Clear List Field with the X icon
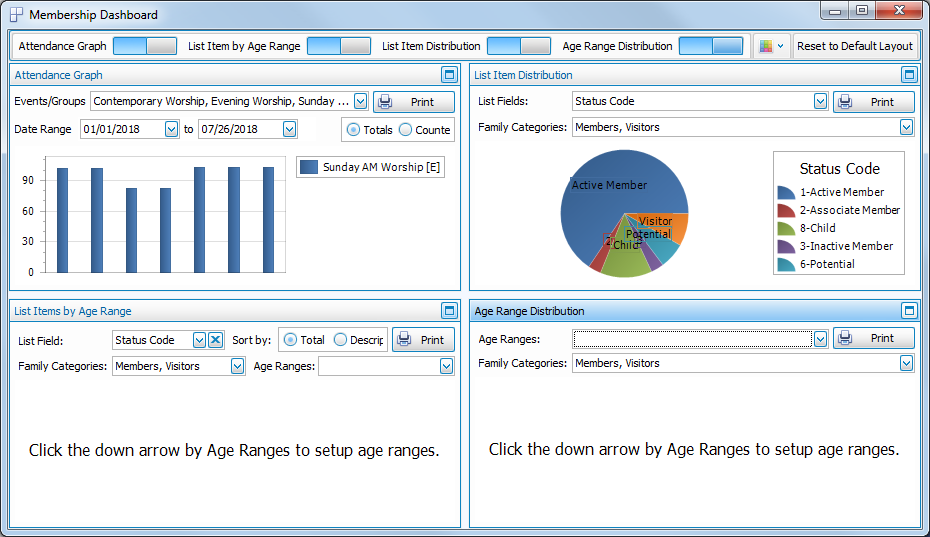Viewport: 930px width, 537px height. coord(215,340)
